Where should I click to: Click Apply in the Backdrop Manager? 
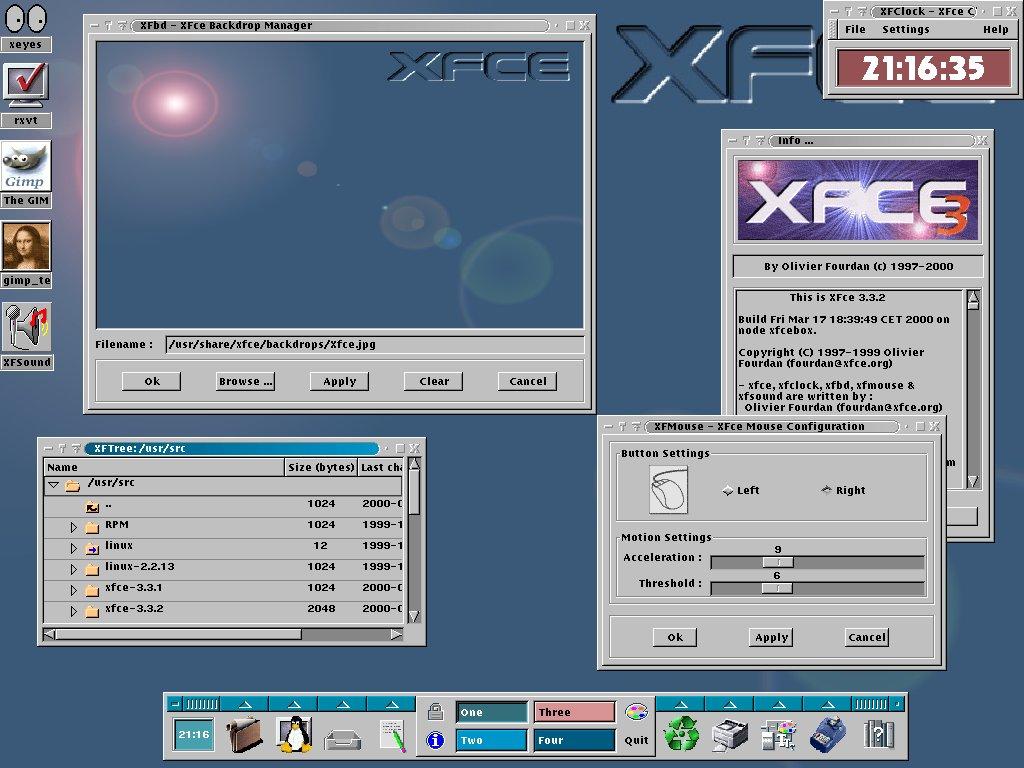(x=340, y=381)
